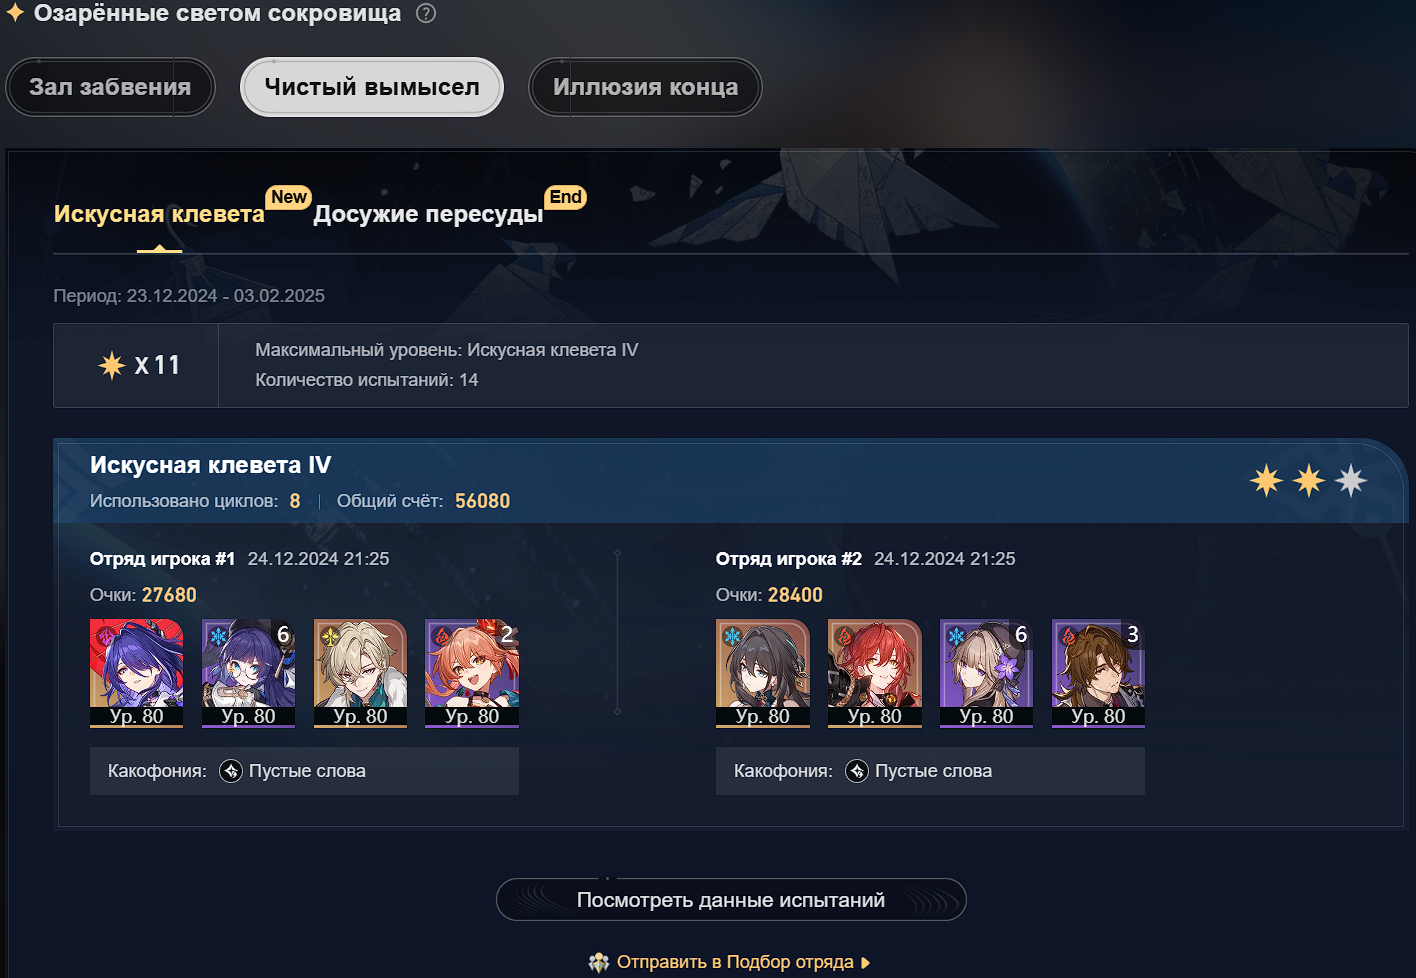The width and height of the screenshot is (1416, 978).
Task: Select red-haired character portrait in squad #2
Action: (x=875, y=673)
